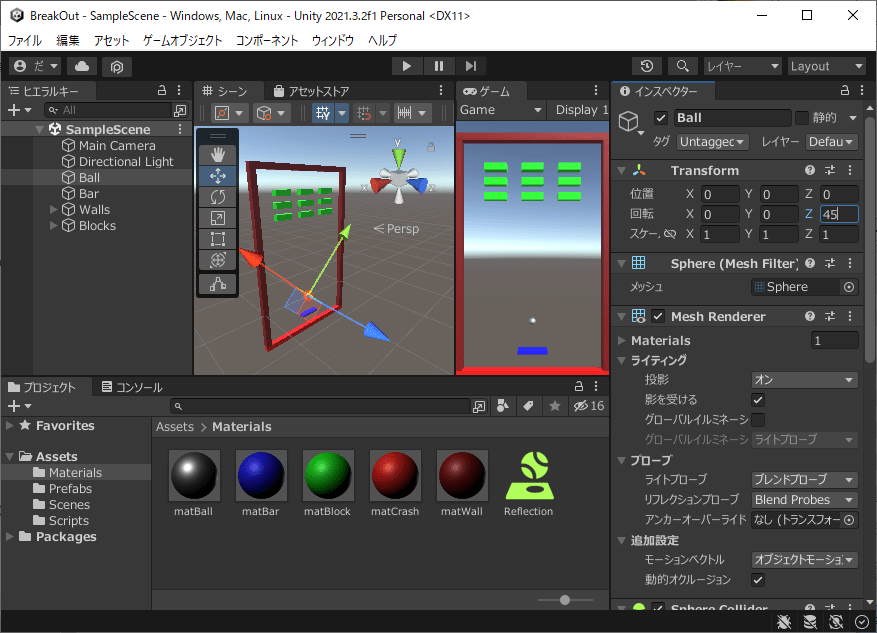Viewport: 877px width, 633px height.
Task: Toggle scale proportions link
Action: pyautogui.click(x=670, y=234)
